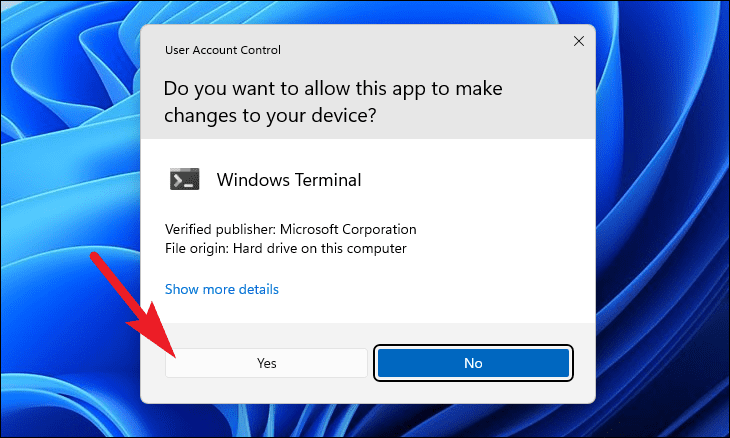This screenshot has width=730, height=438.
Task: Click the User Account Control title text
Action: coord(223,50)
